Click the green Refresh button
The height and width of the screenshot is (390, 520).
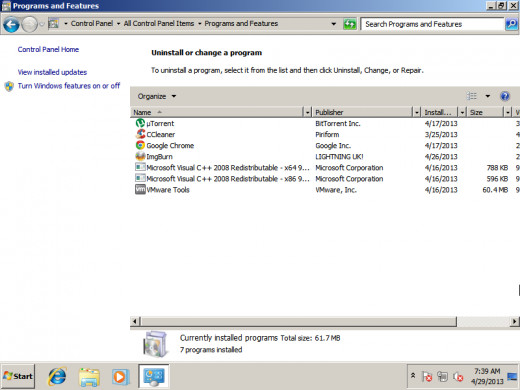350,24
